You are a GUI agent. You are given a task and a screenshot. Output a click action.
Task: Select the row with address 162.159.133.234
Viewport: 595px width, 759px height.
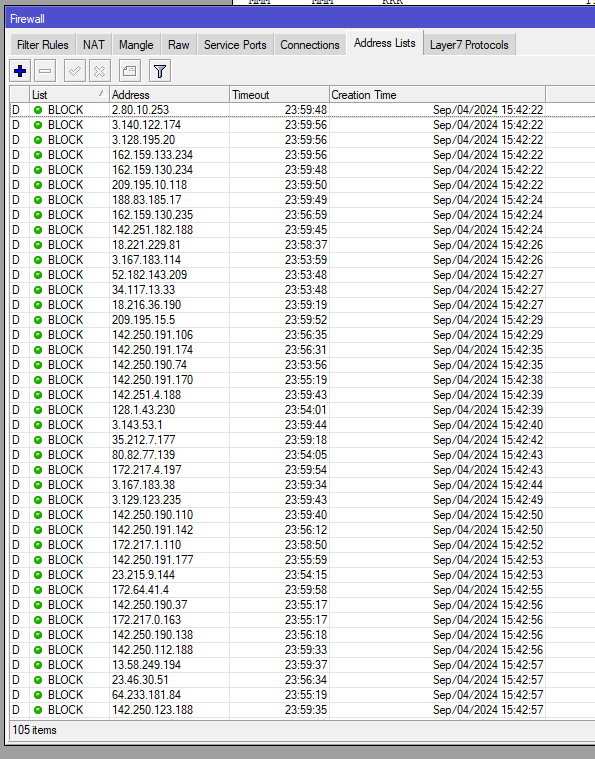(x=302, y=155)
